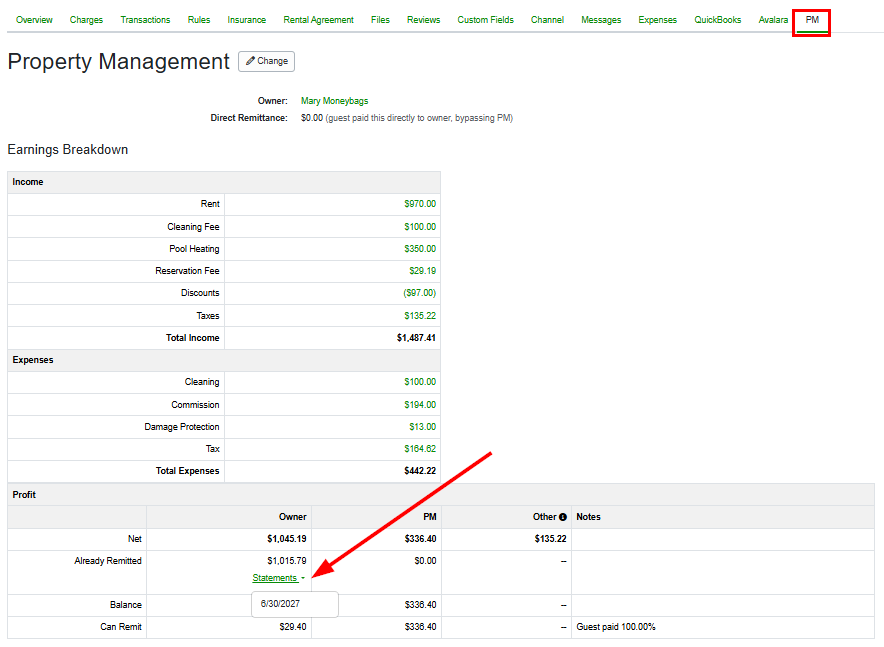The image size is (884, 647).
Task: Click Owner Can Remit value $29.40
Action: [293, 627]
